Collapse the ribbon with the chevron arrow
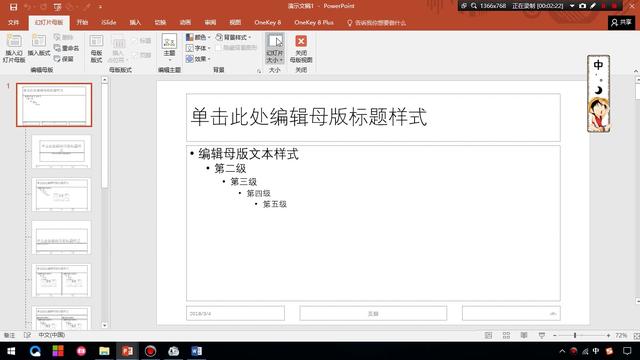The image size is (640, 360). click(636, 71)
